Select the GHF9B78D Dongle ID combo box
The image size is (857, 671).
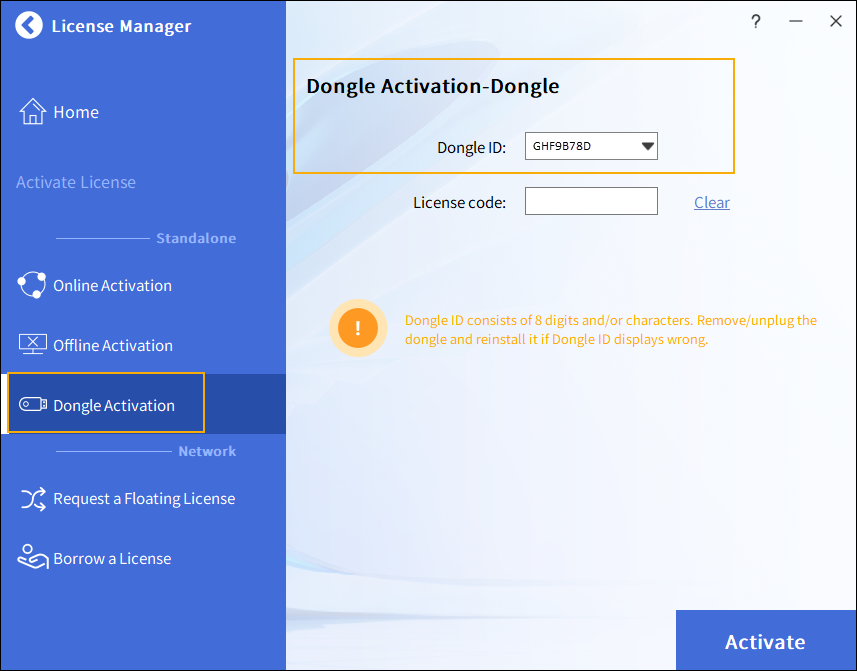580,147
